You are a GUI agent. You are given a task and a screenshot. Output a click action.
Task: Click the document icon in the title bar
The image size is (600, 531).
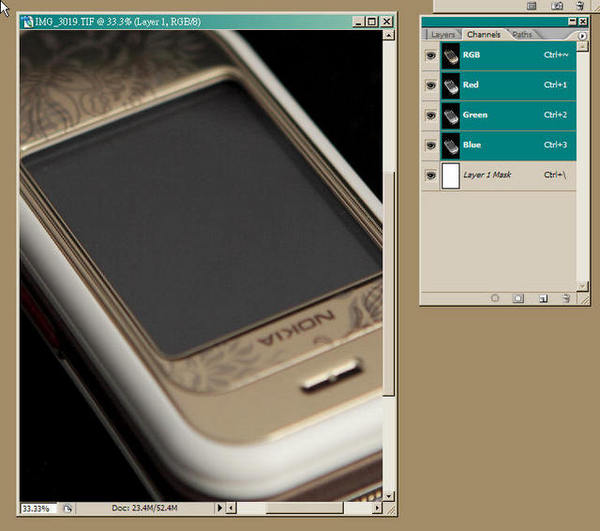27,21
